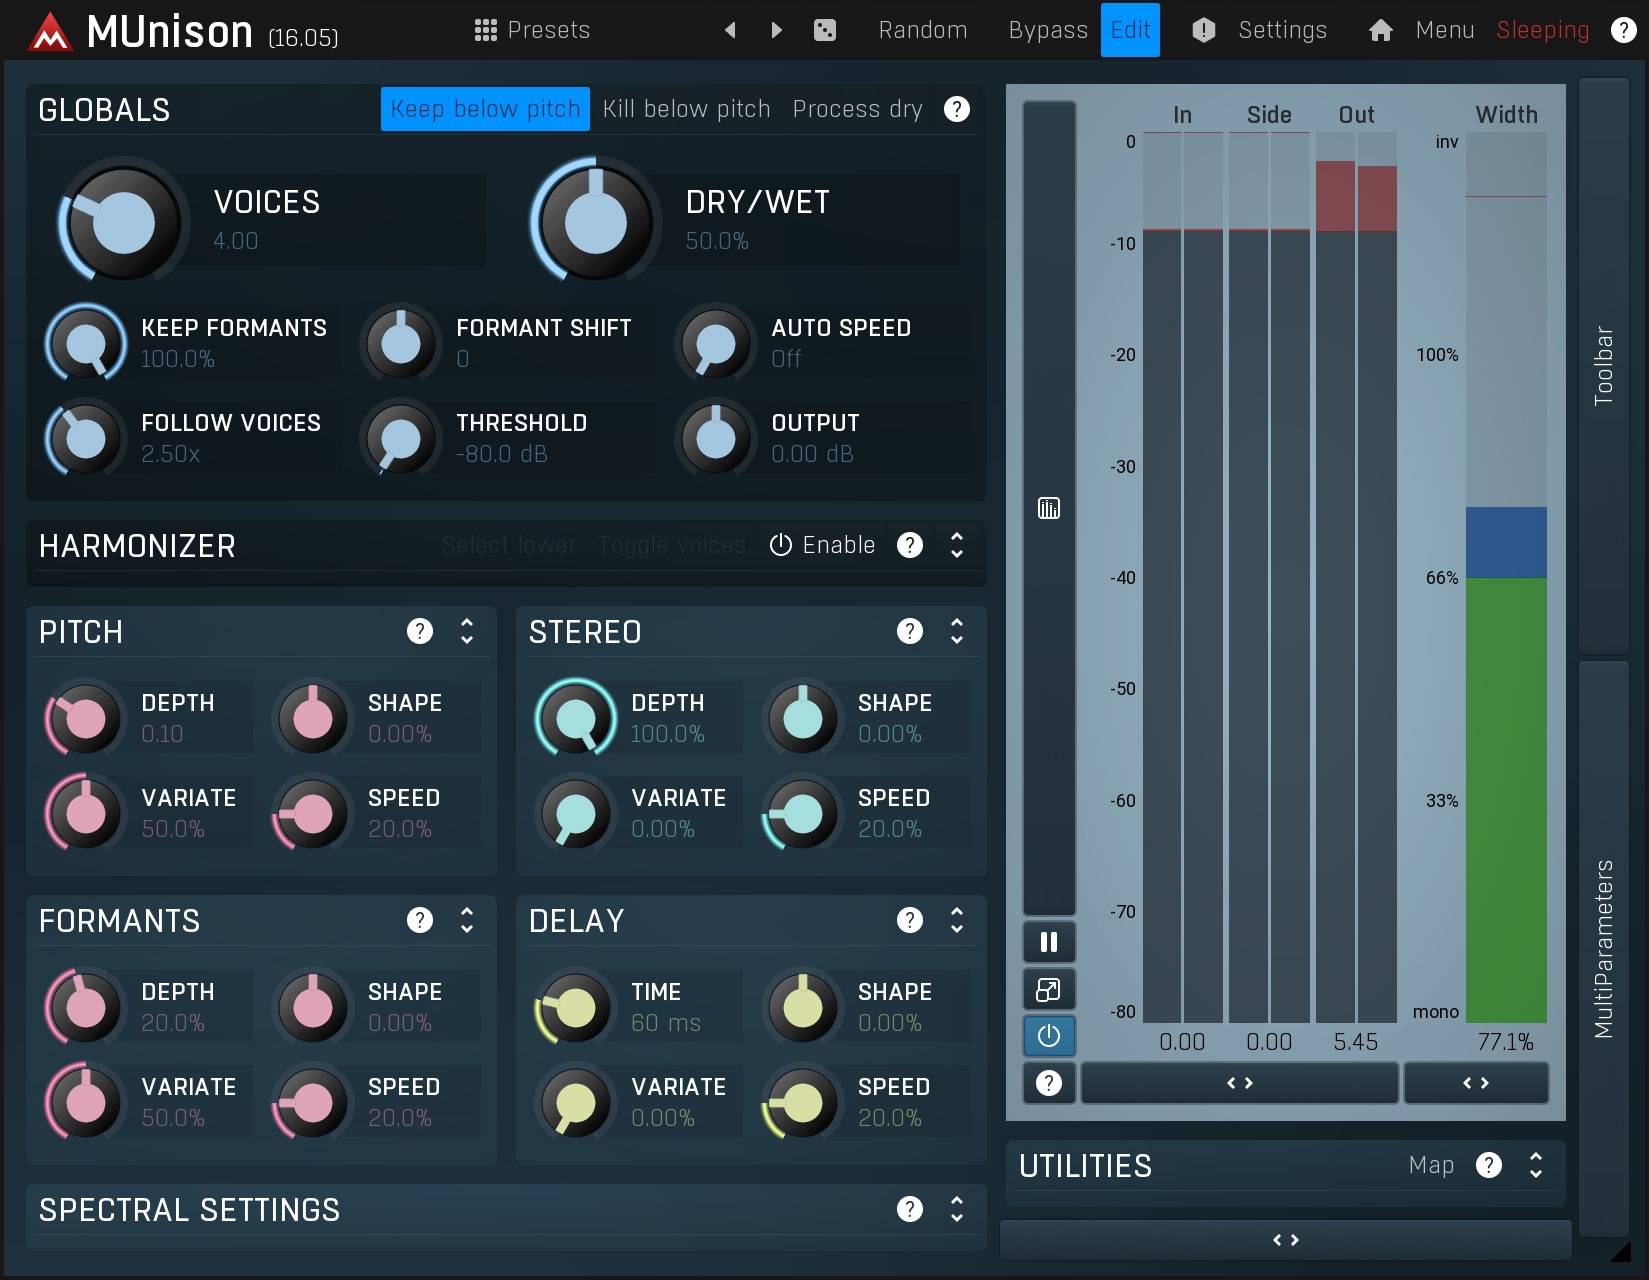1649x1280 pixels.
Task: Click Toggle voices in Harmonizer
Action: coord(672,545)
